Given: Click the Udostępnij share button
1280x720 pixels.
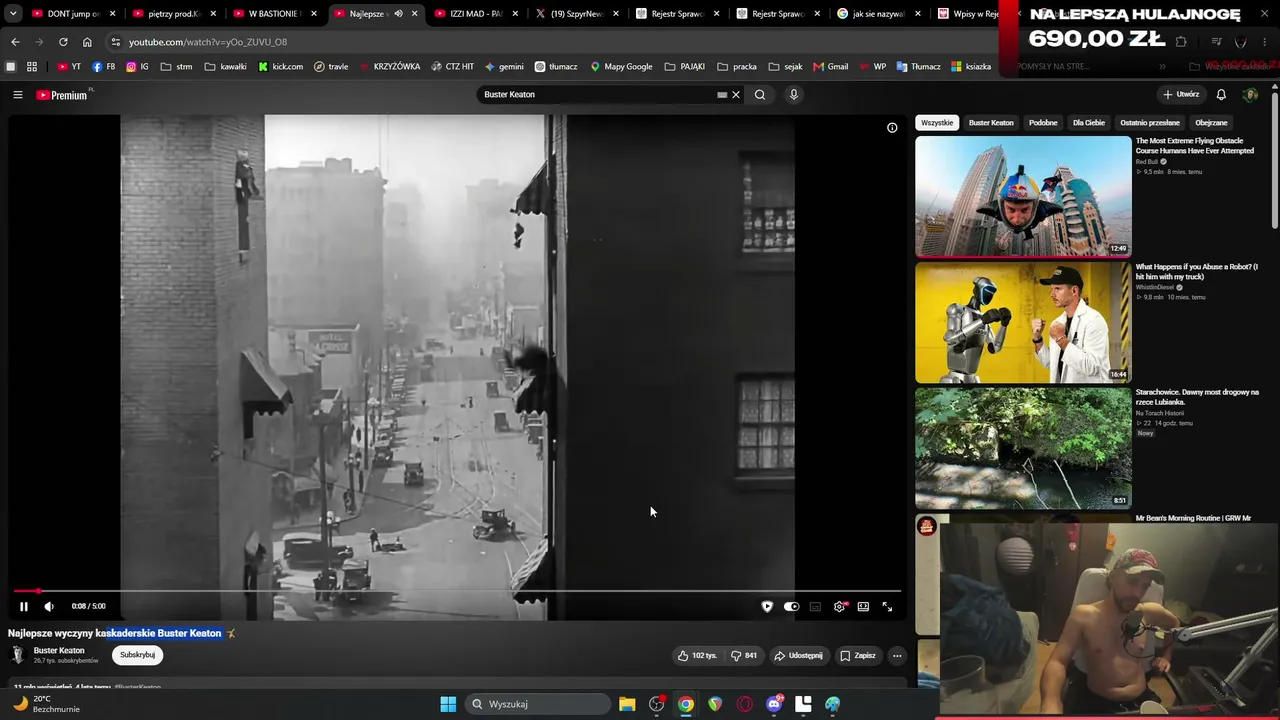Looking at the screenshot, I should tap(798, 655).
